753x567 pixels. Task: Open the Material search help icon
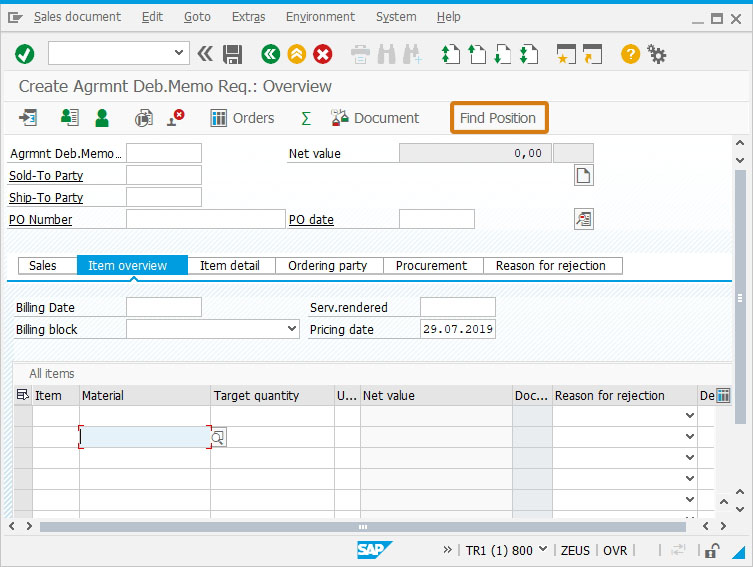[218, 437]
